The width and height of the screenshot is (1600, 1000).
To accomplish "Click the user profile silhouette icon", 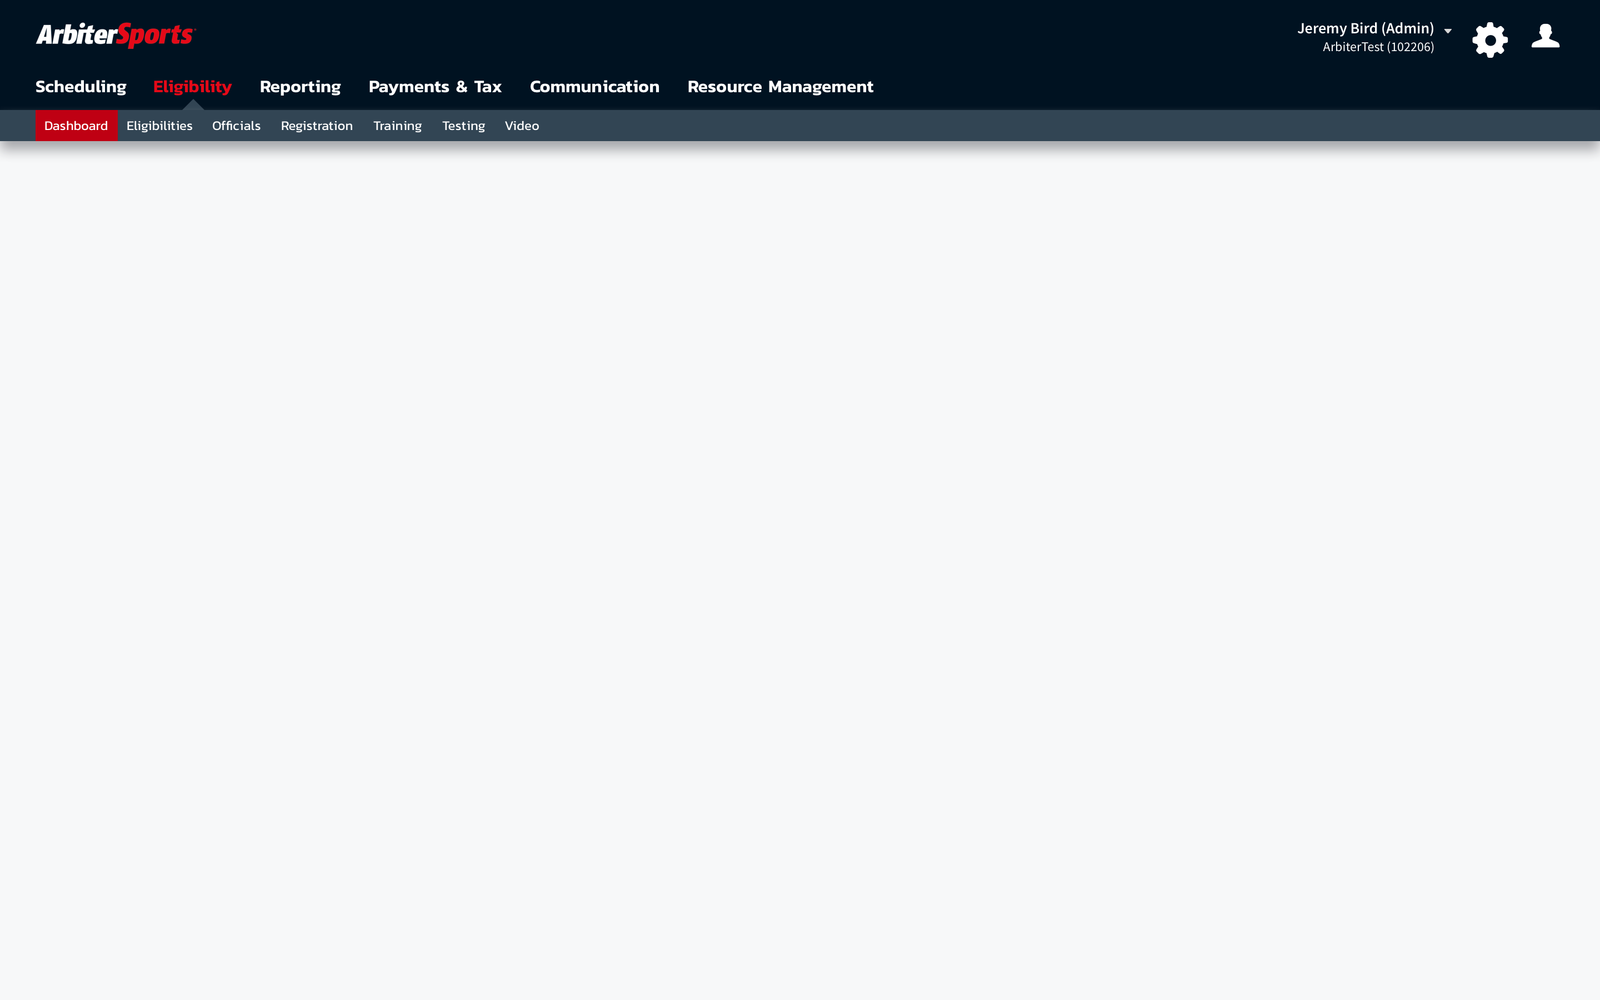I will 1545,36.
